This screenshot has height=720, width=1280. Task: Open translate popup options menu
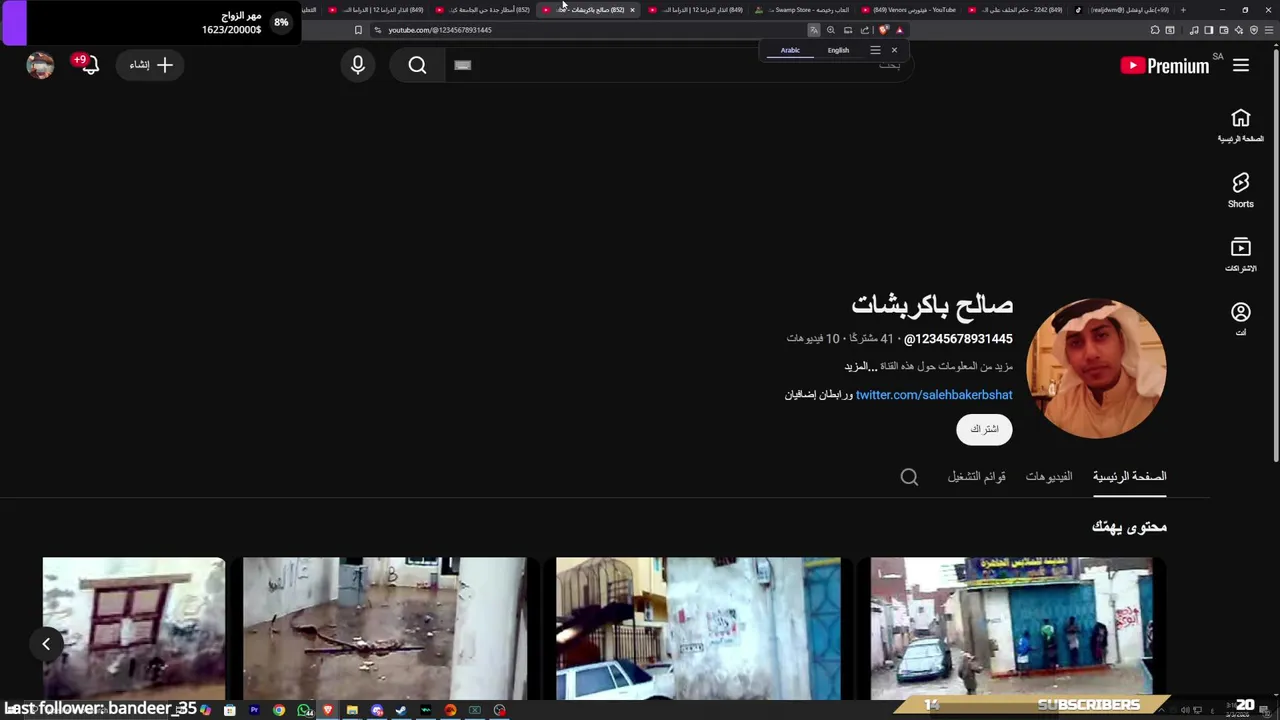(875, 50)
